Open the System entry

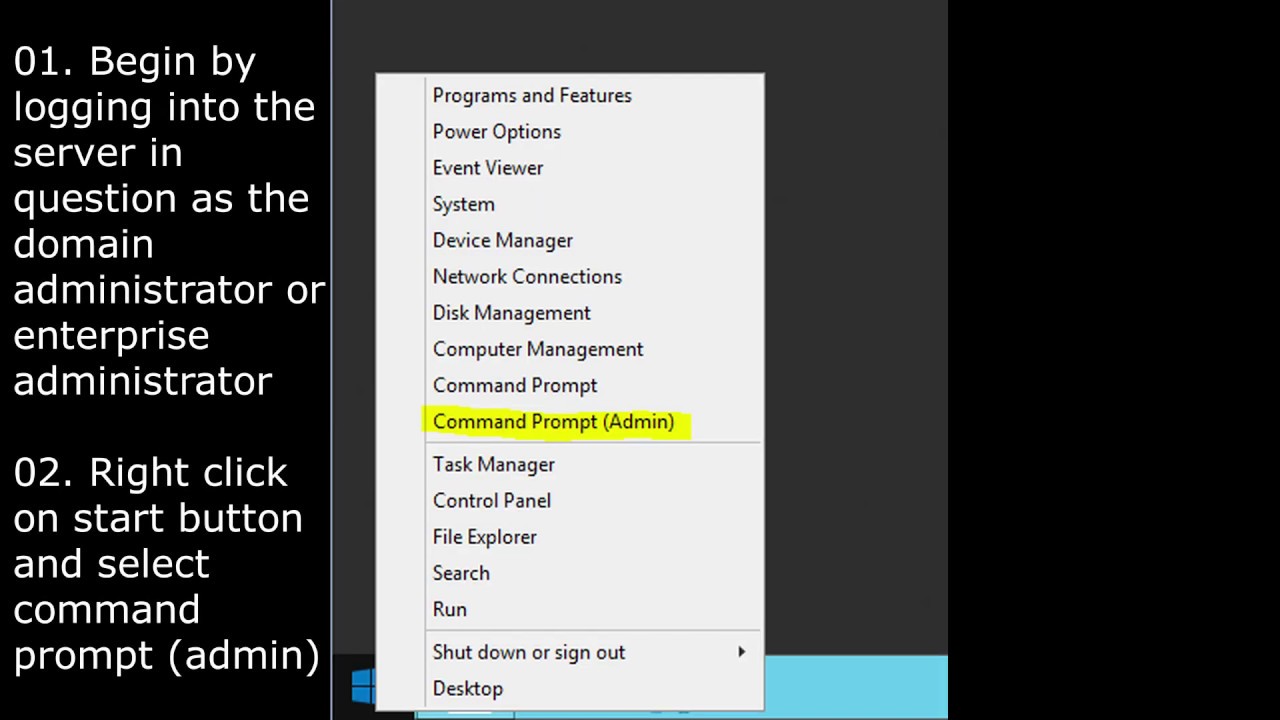pyautogui.click(x=463, y=204)
